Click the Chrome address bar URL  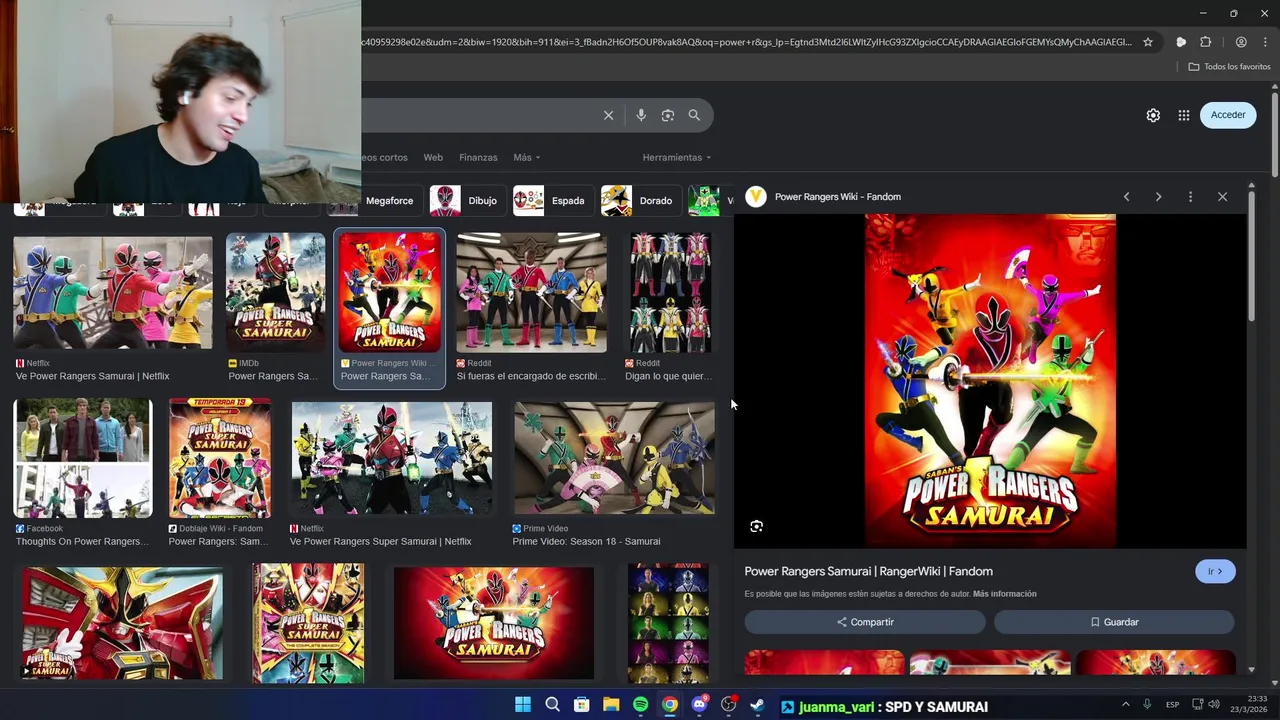(x=747, y=42)
